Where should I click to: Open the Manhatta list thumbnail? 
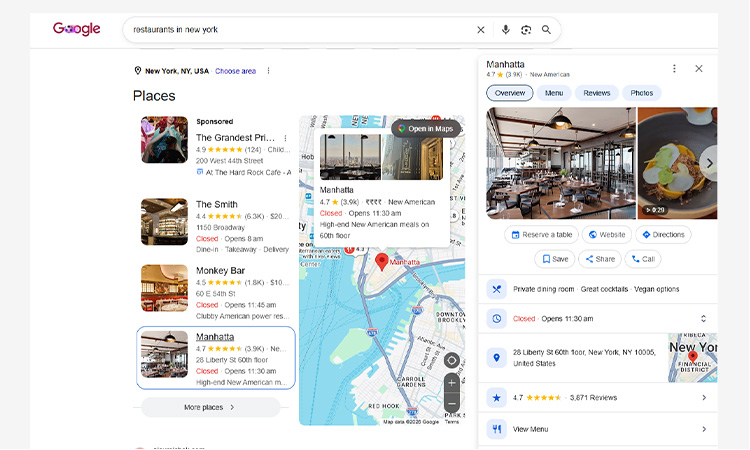coord(164,354)
